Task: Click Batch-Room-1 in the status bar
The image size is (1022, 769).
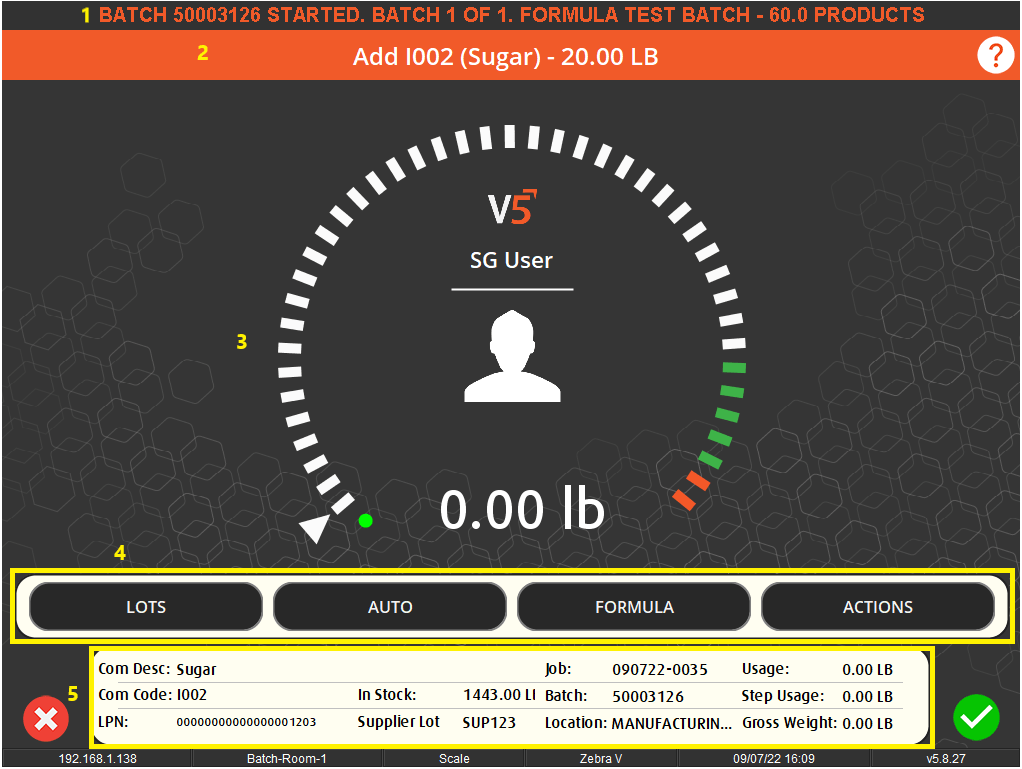Action: pos(286,759)
